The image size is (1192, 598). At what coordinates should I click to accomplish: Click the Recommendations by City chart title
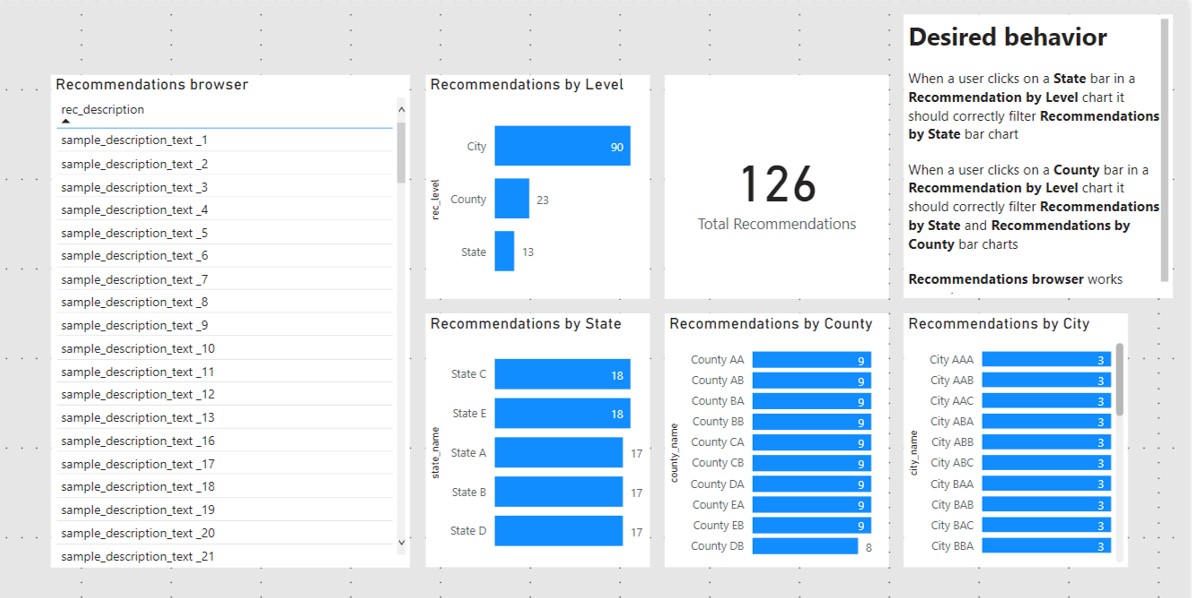coord(999,324)
